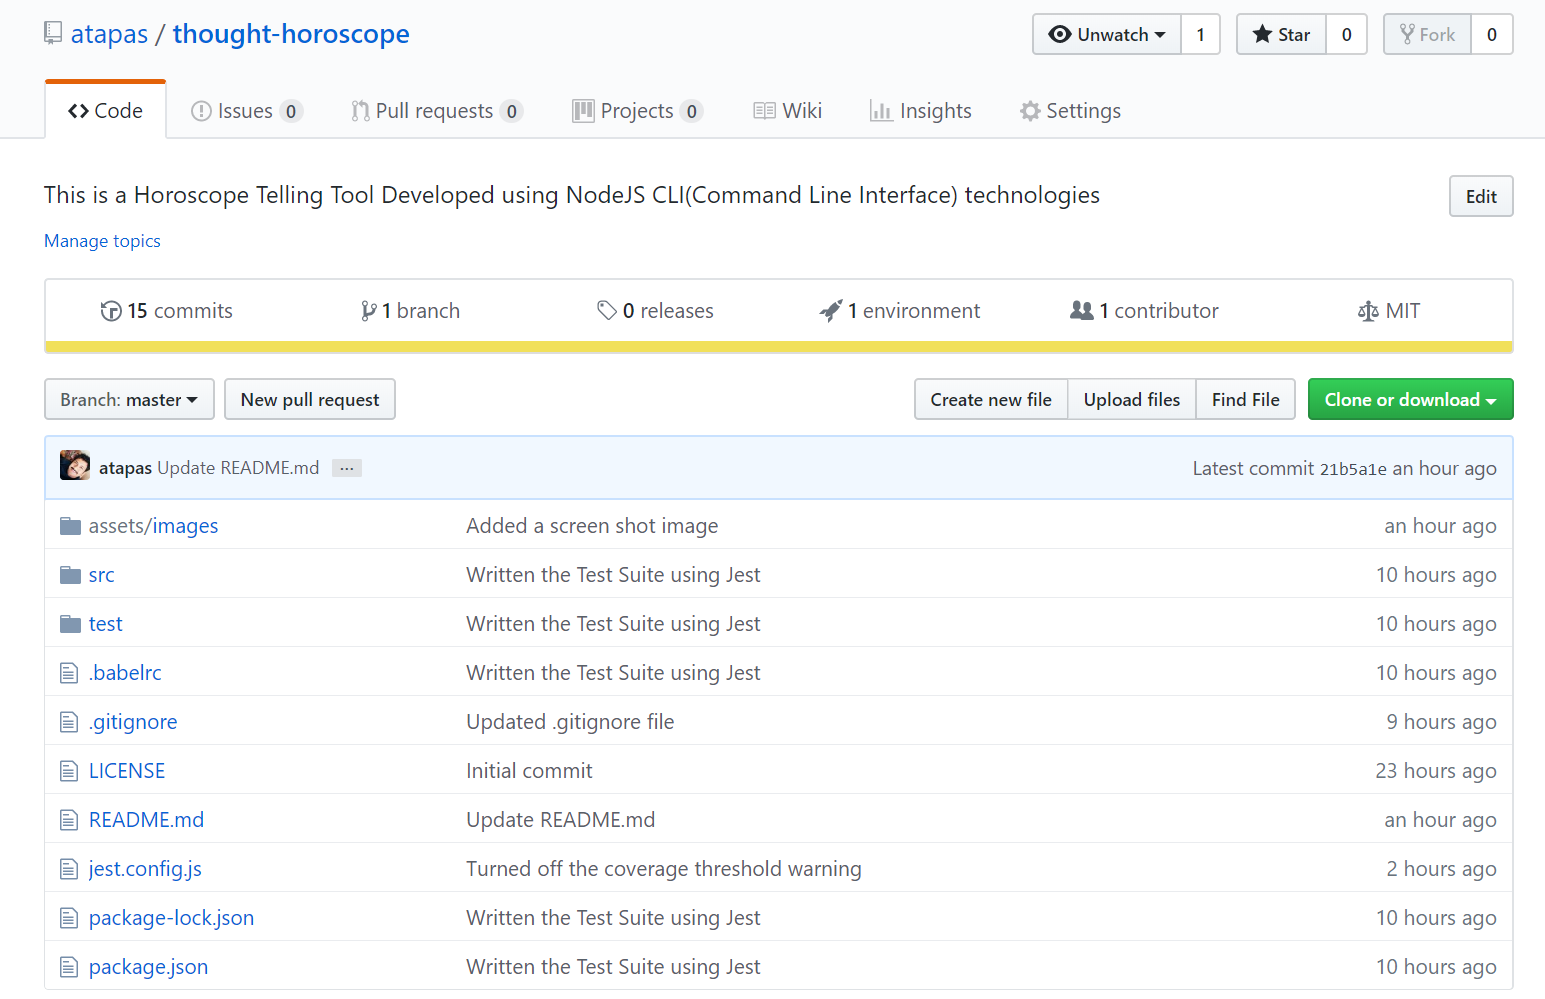Click the folder icon next to src
The height and width of the screenshot is (999, 1545).
tap(70, 575)
